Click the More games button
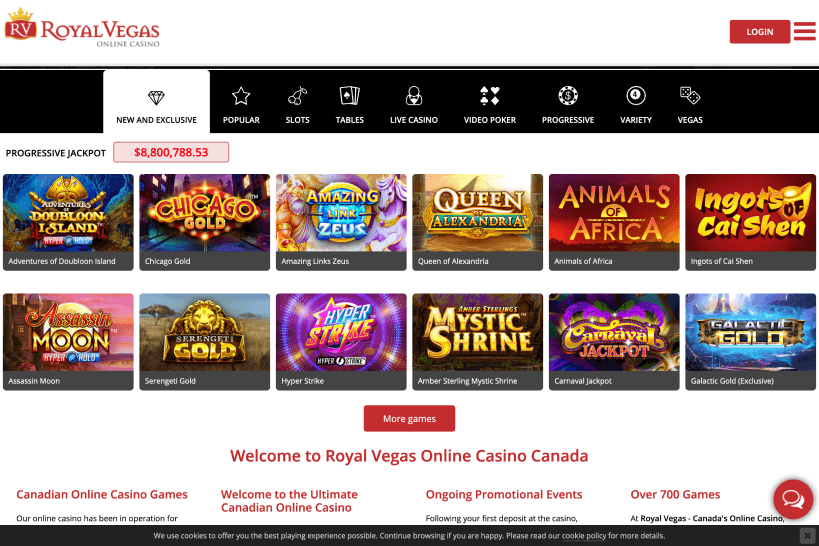 [410, 419]
